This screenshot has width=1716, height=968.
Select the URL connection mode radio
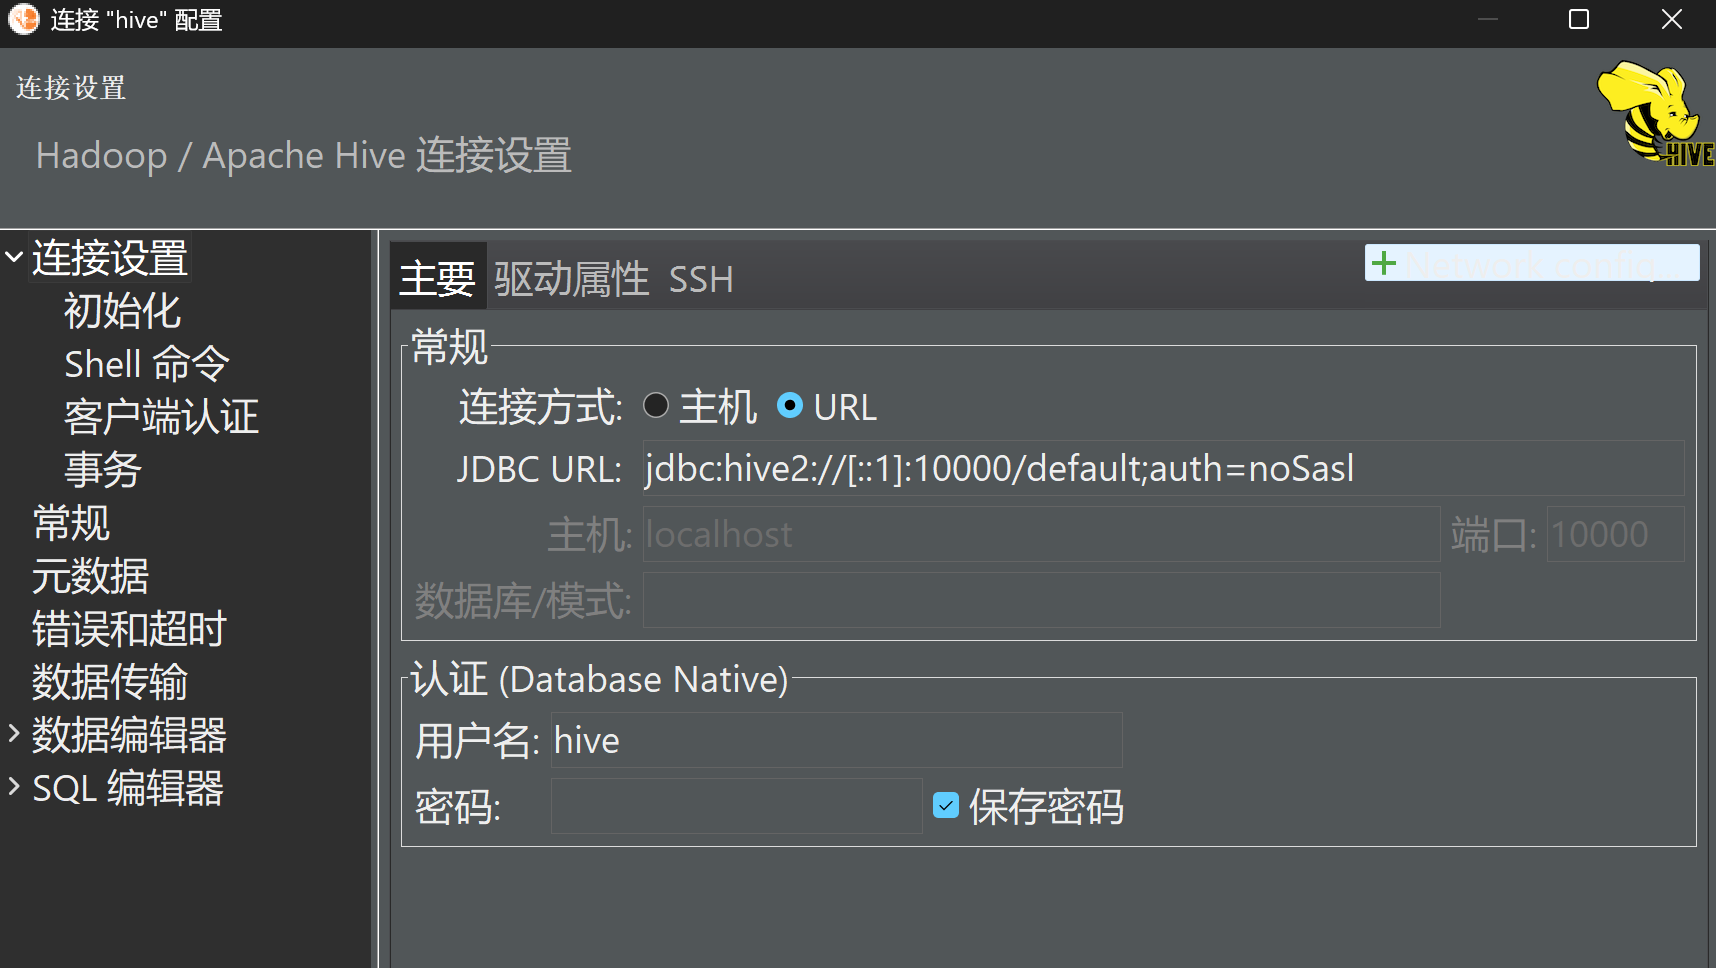(790, 405)
